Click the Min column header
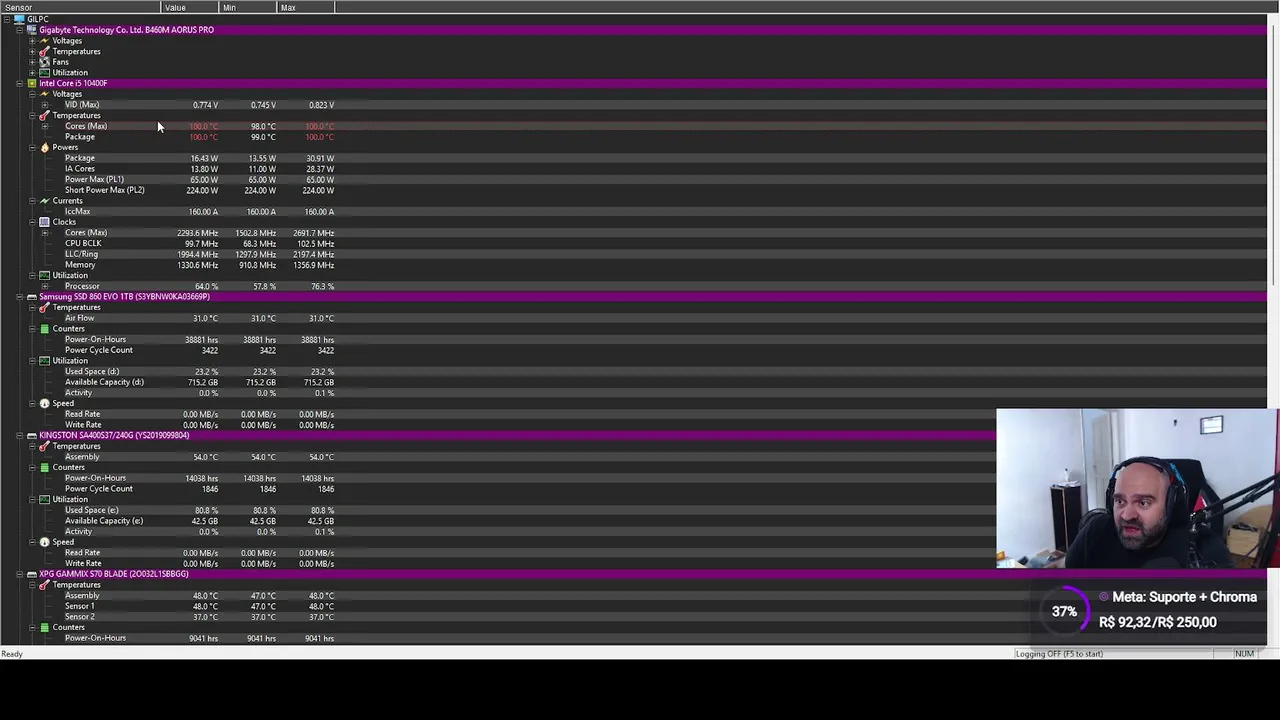1280x720 pixels. pyautogui.click(x=247, y=7)
